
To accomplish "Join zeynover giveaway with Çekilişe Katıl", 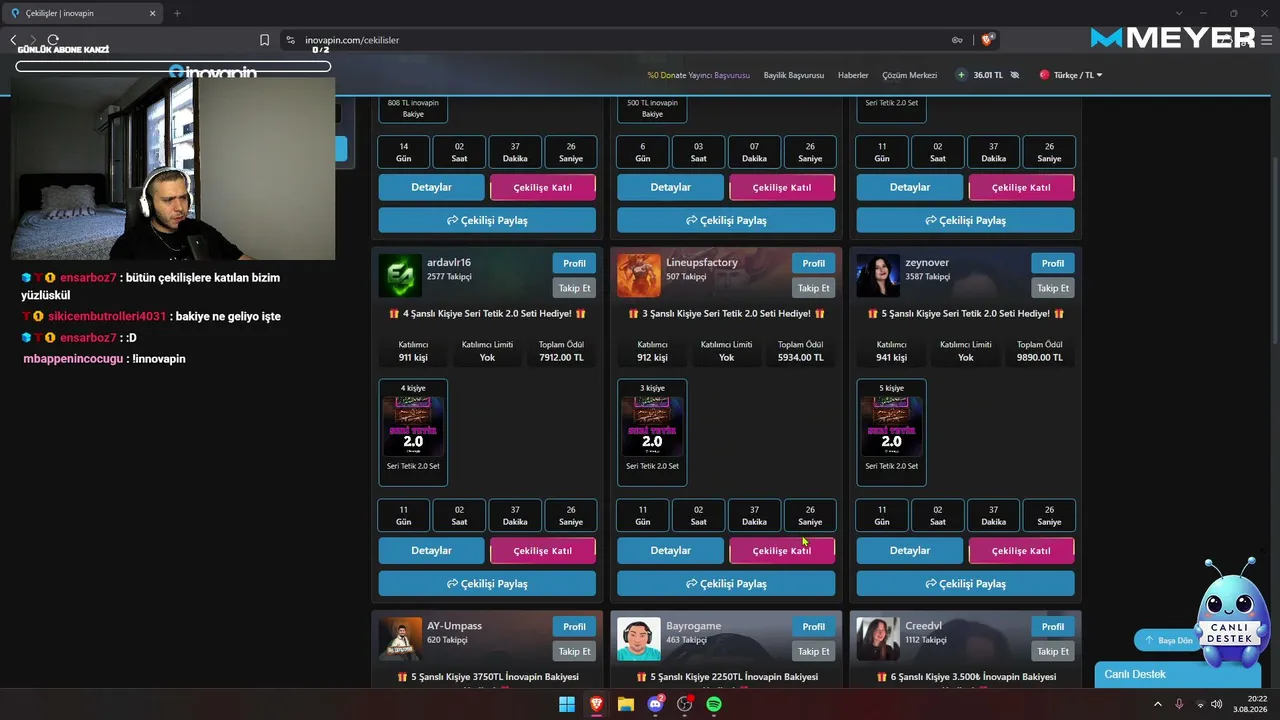I will (x=1021, y=551).
